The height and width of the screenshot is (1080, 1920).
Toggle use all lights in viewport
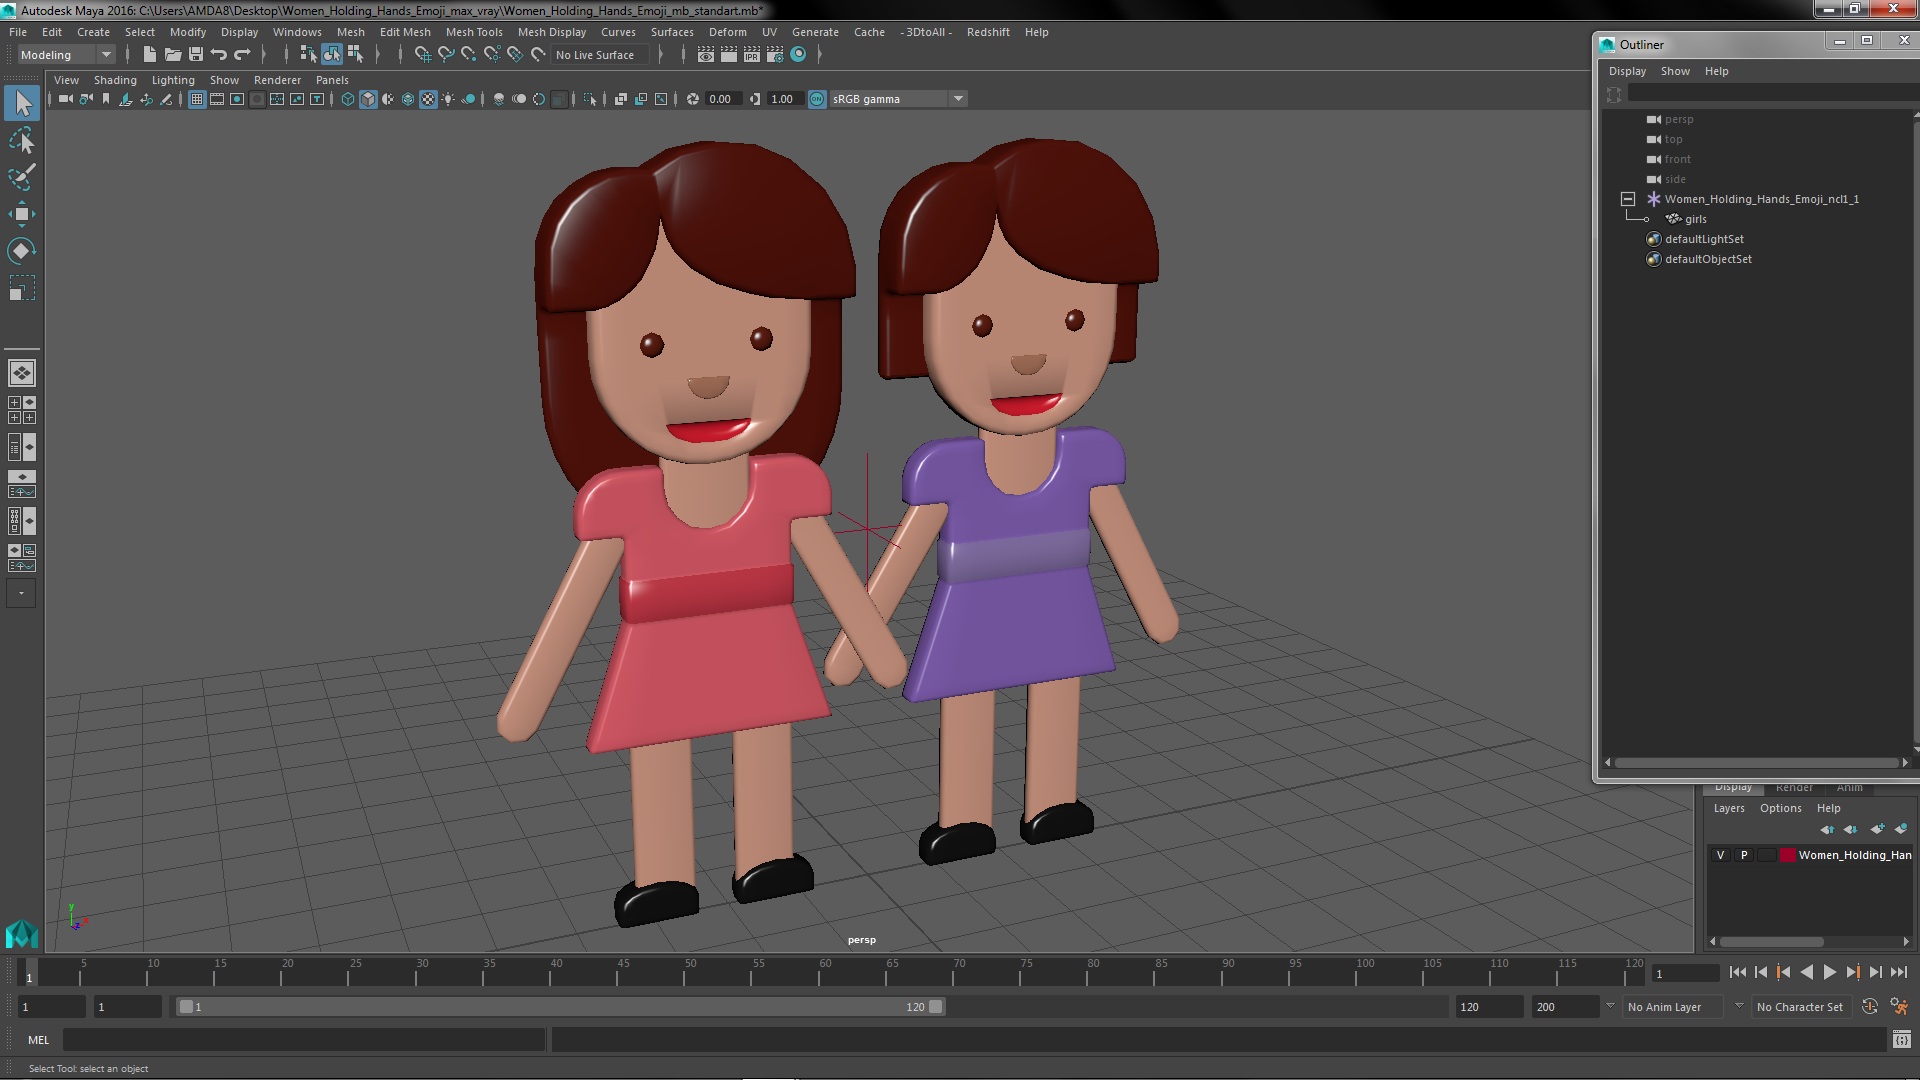(x=448, y=99)
